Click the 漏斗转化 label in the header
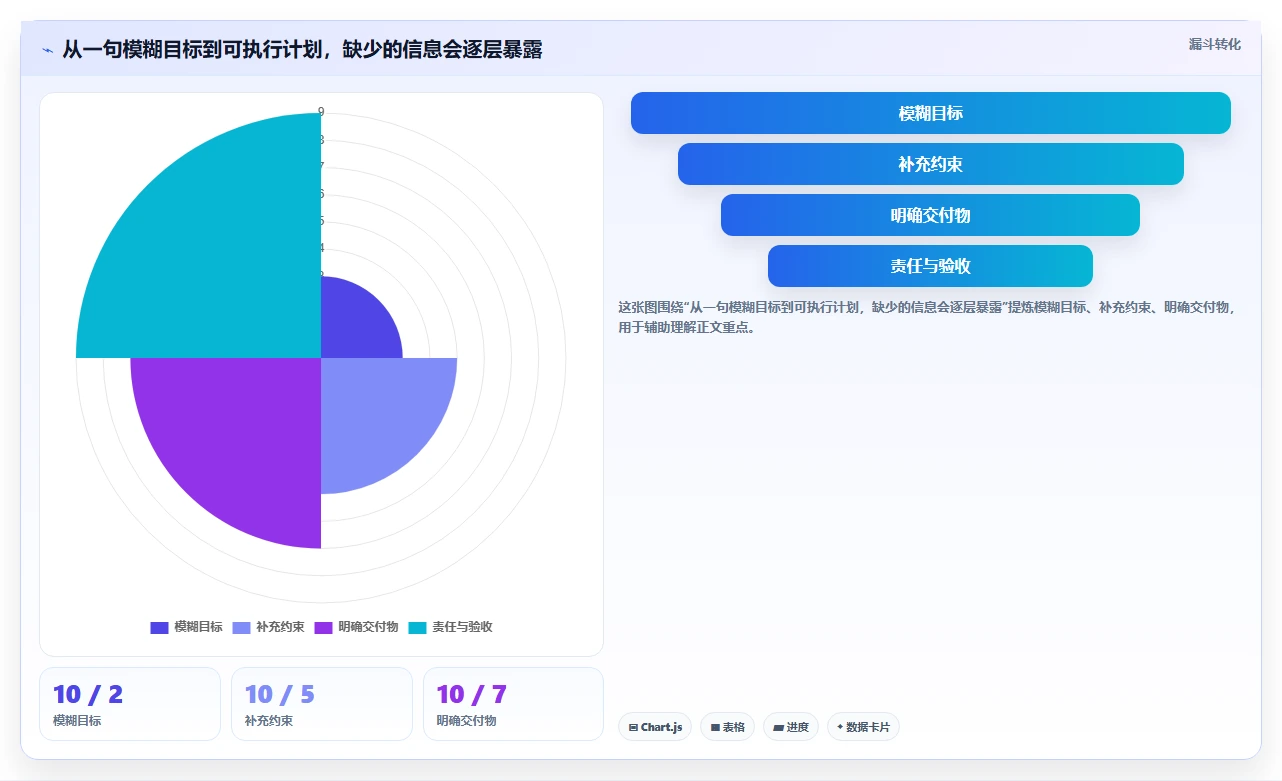 (x=1215, y=44)
